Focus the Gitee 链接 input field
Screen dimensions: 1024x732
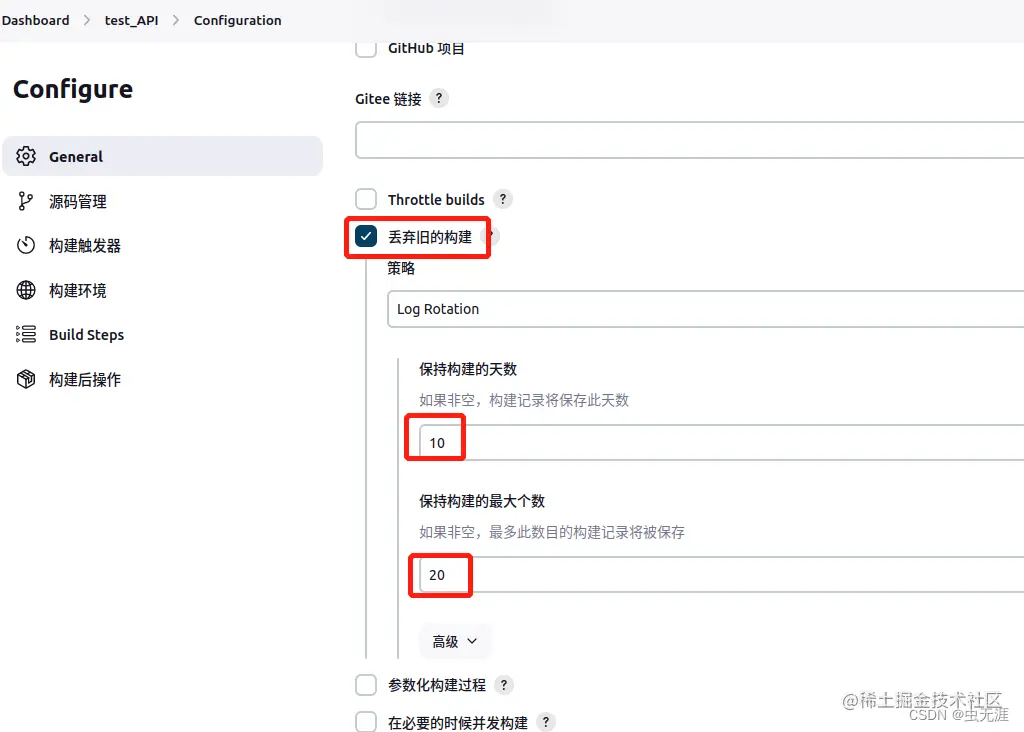[690, 140]
